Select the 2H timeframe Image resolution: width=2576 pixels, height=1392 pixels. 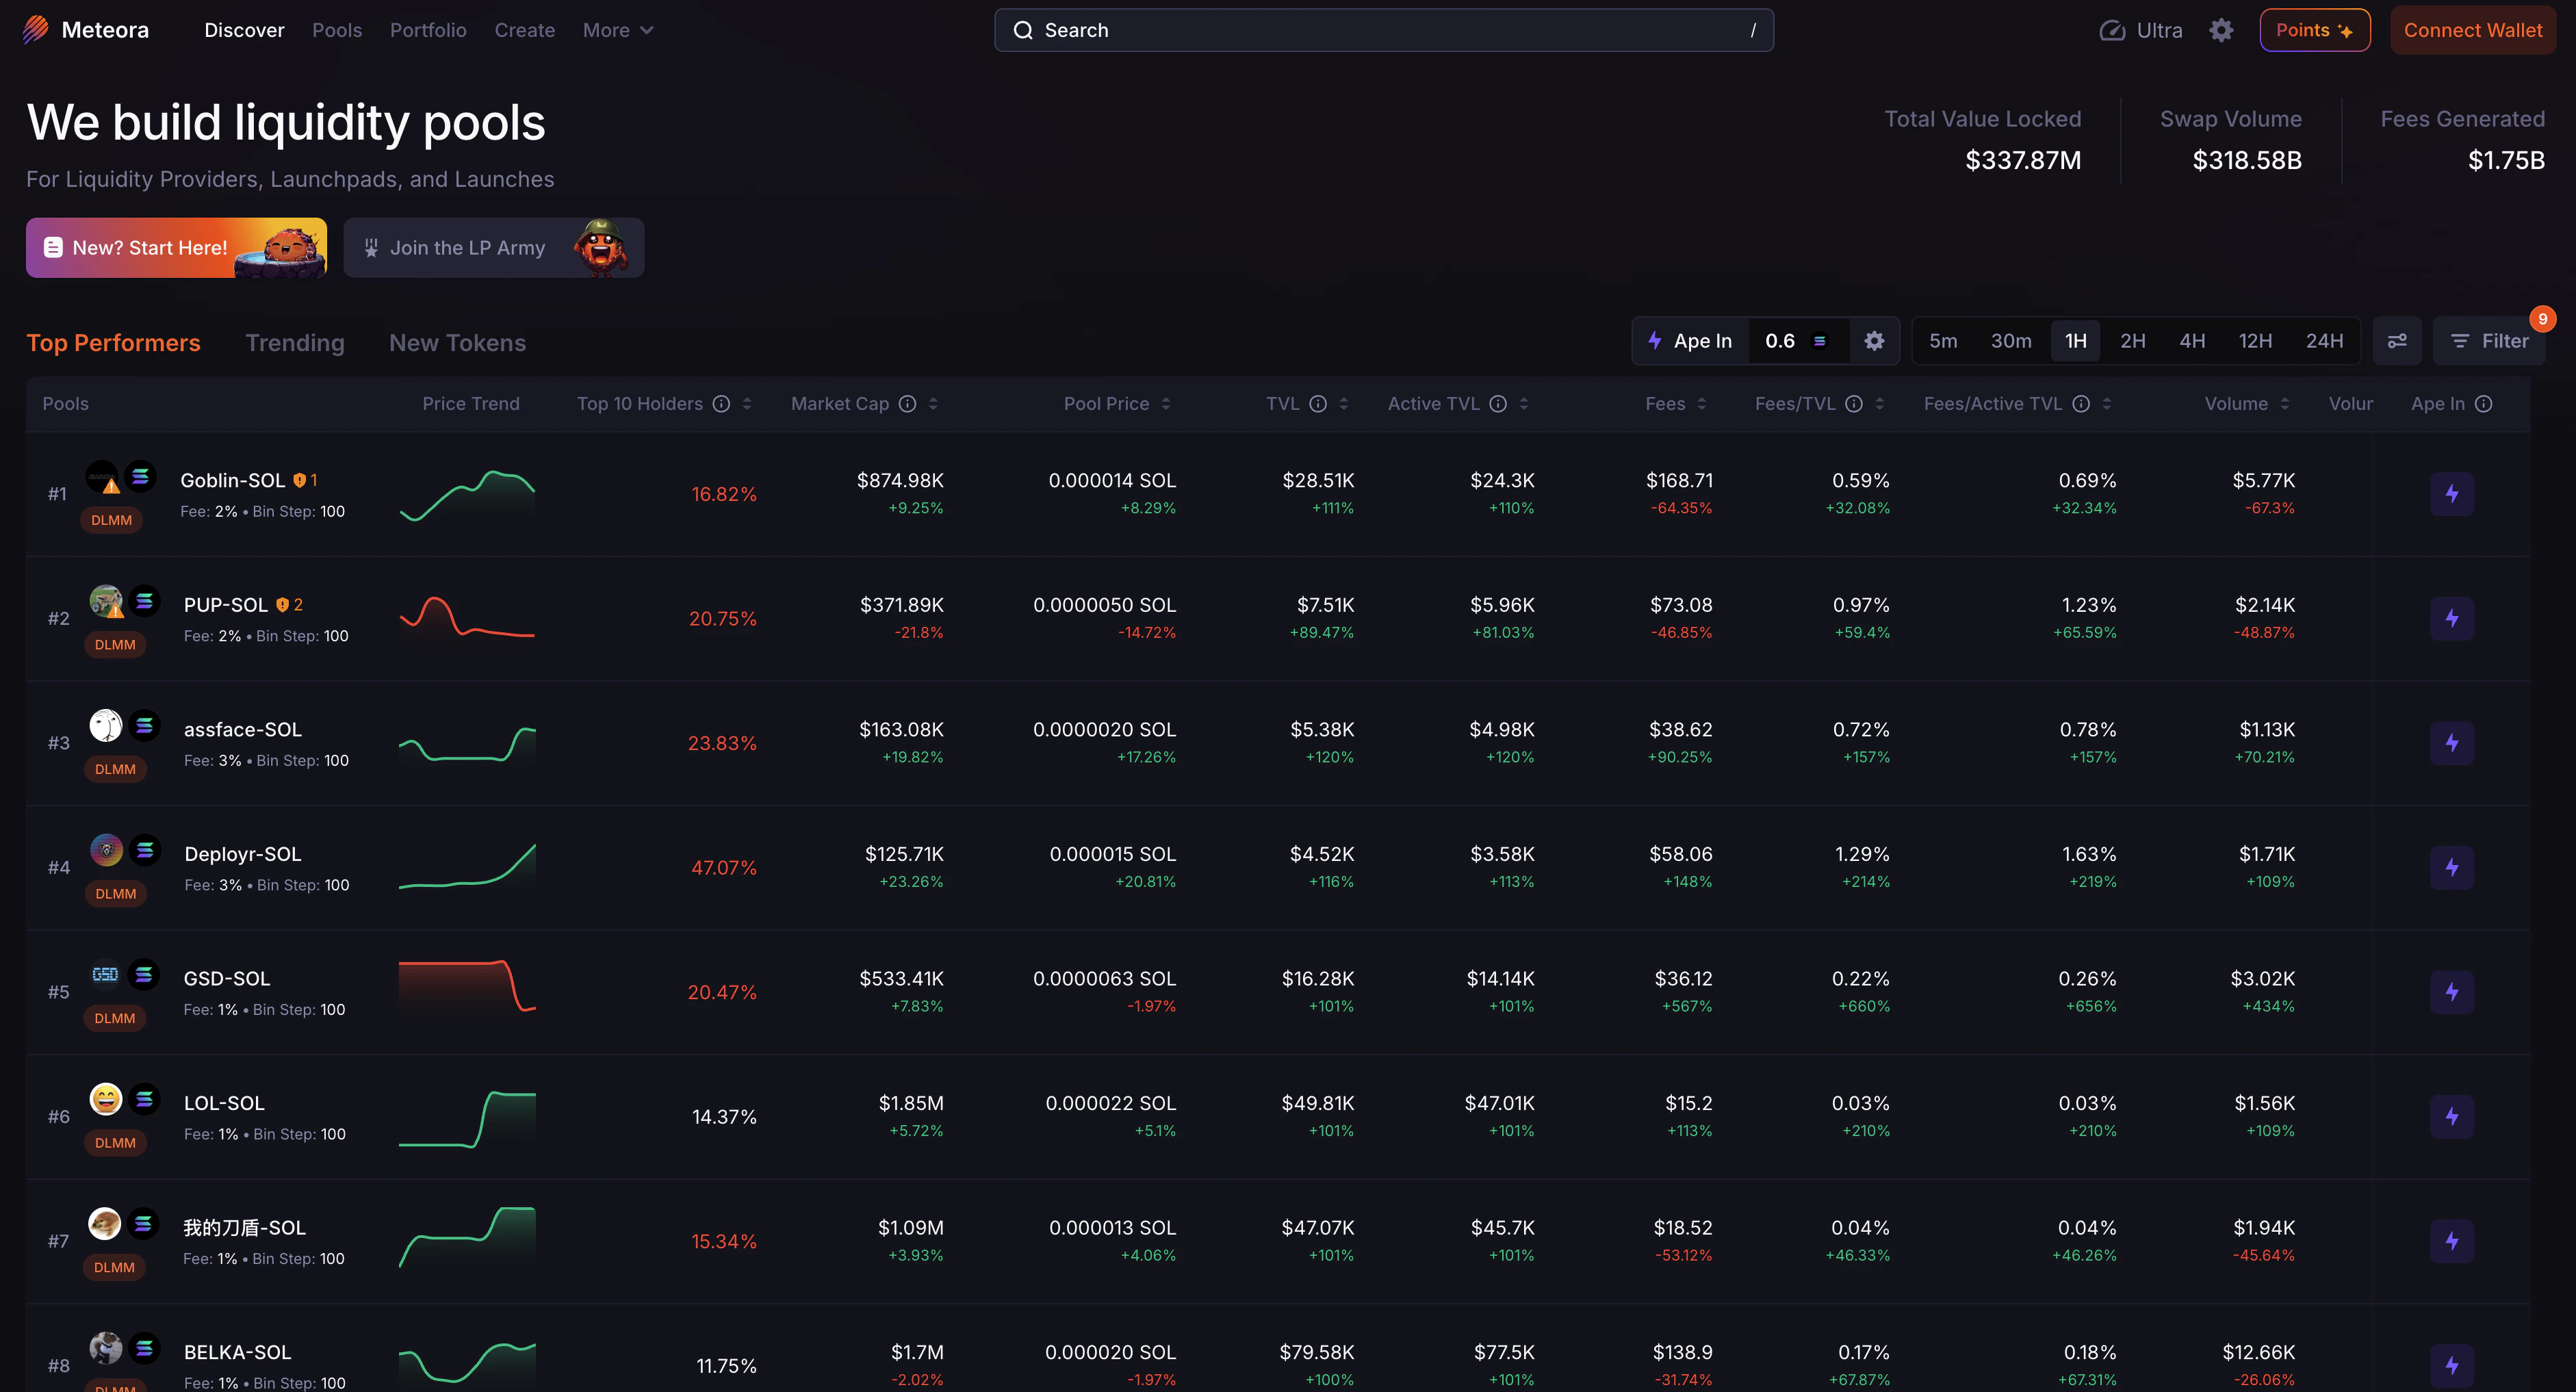pos(2133,341)
